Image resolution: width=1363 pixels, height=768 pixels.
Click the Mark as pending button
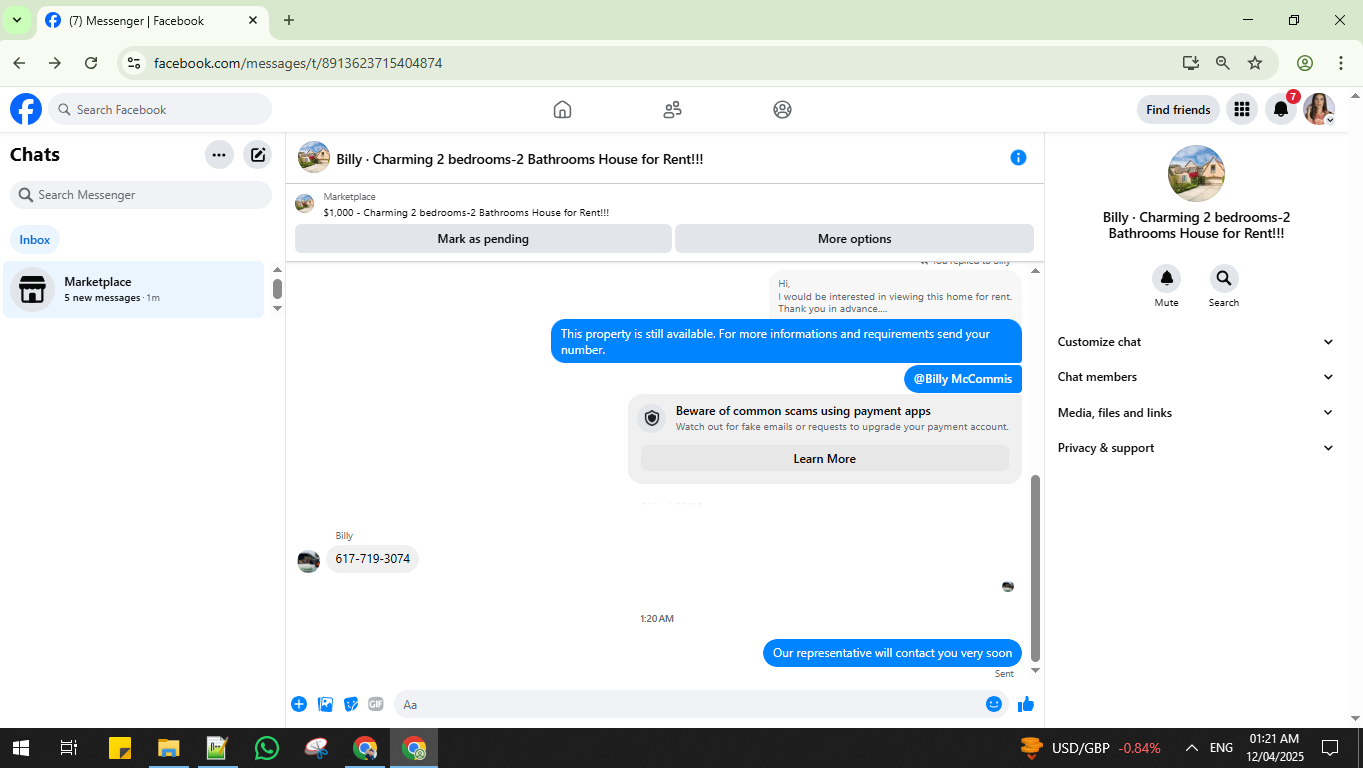tap(483, 239)
